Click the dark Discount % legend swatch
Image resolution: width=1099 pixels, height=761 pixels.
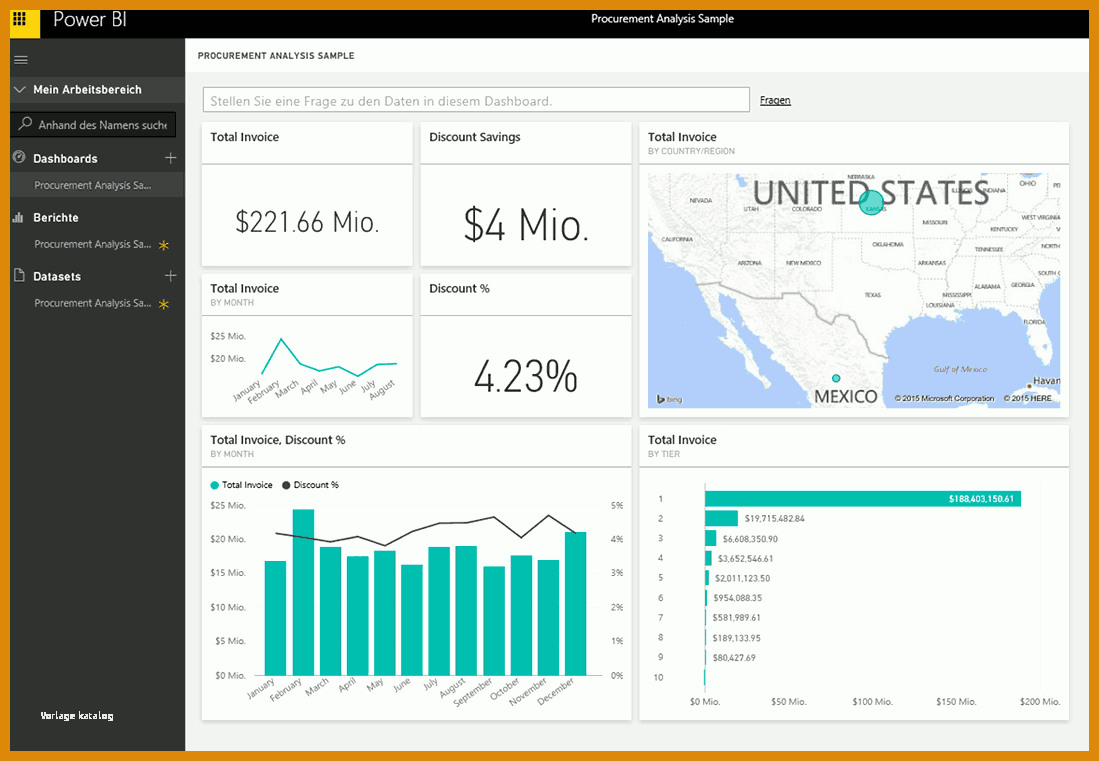coord(286,485)
